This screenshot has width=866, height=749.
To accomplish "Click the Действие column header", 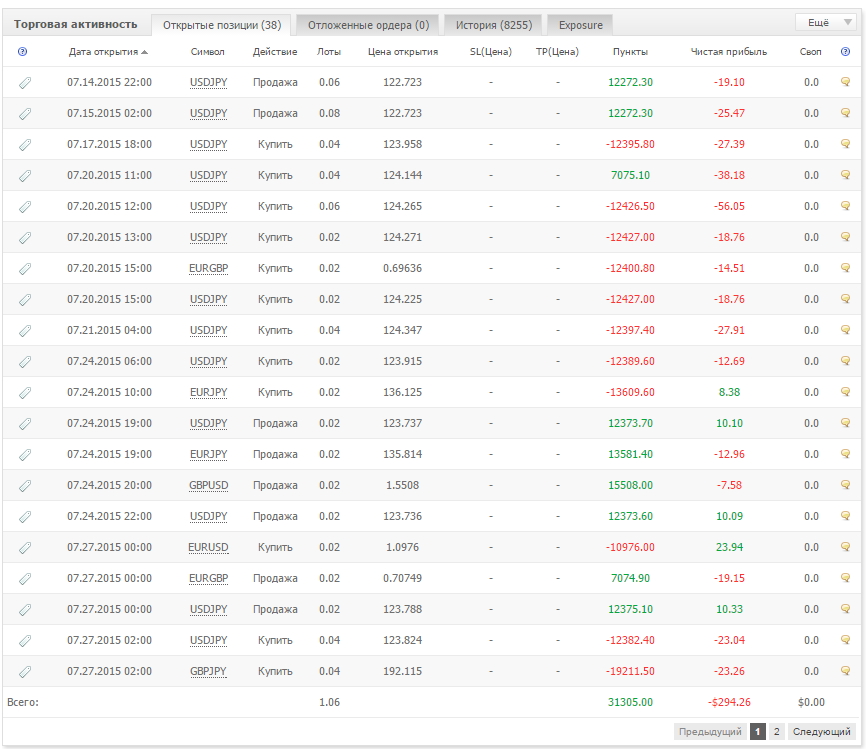I will click(275, 52).
